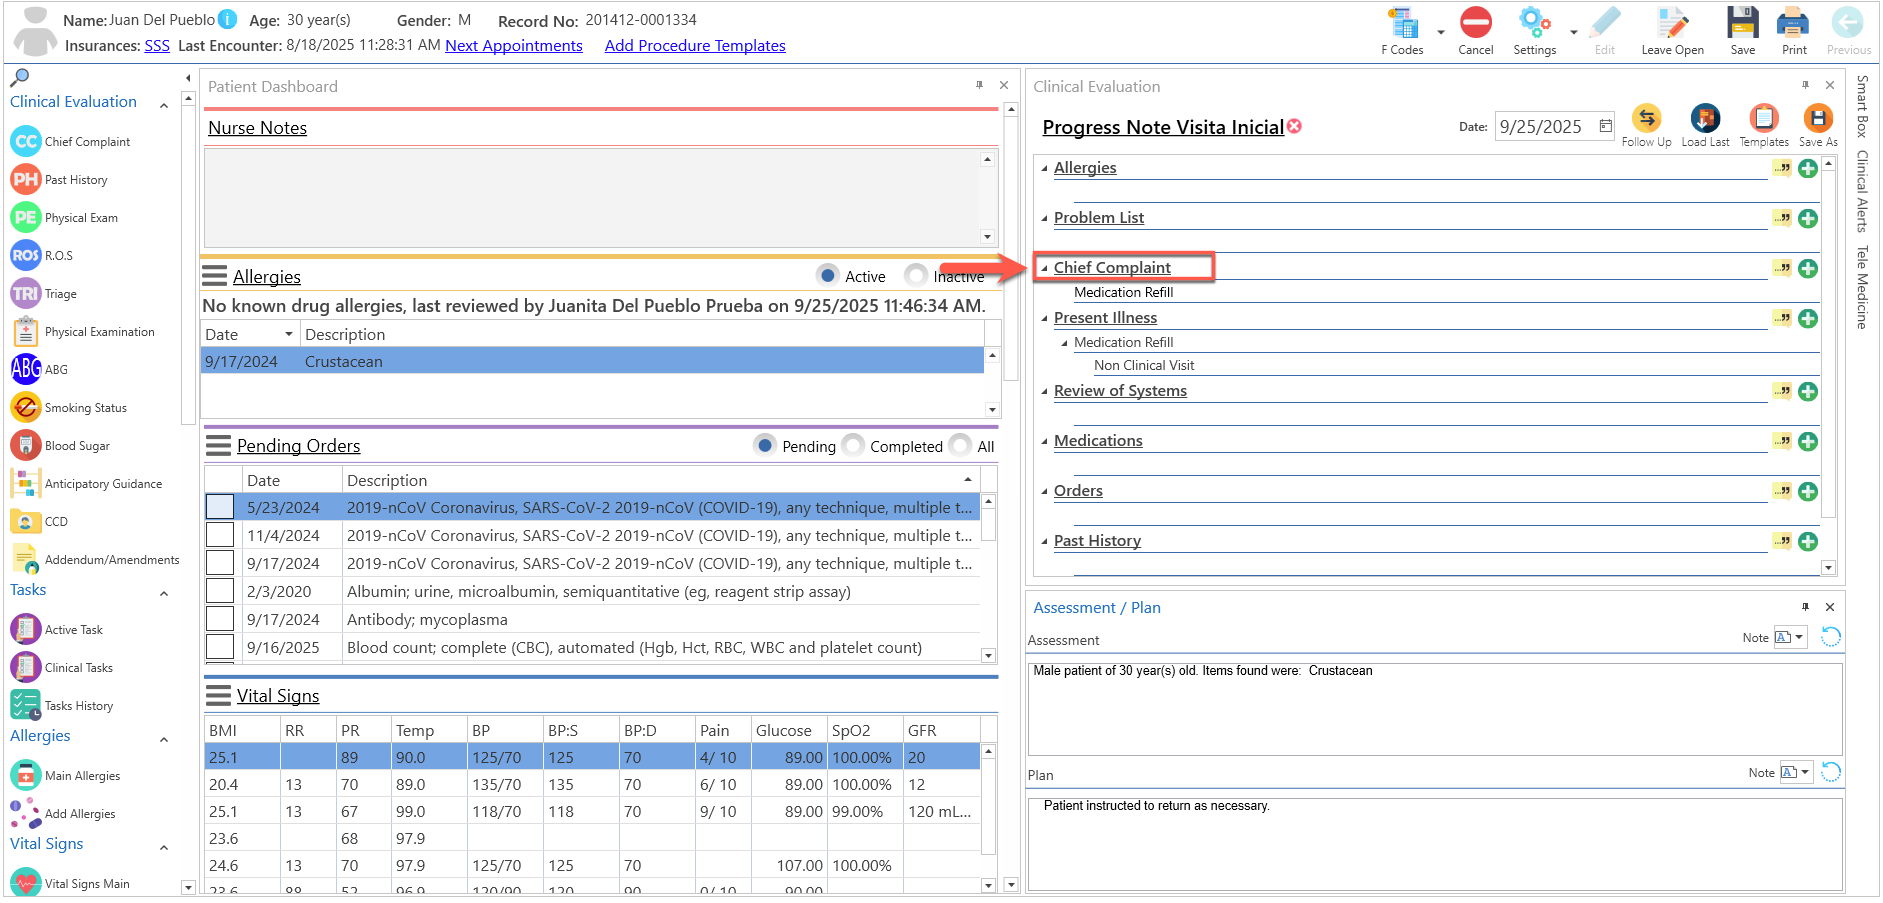Select the Completed orders radio button
The height and width of the screenshot is (903, 1883).
[853, 445]
